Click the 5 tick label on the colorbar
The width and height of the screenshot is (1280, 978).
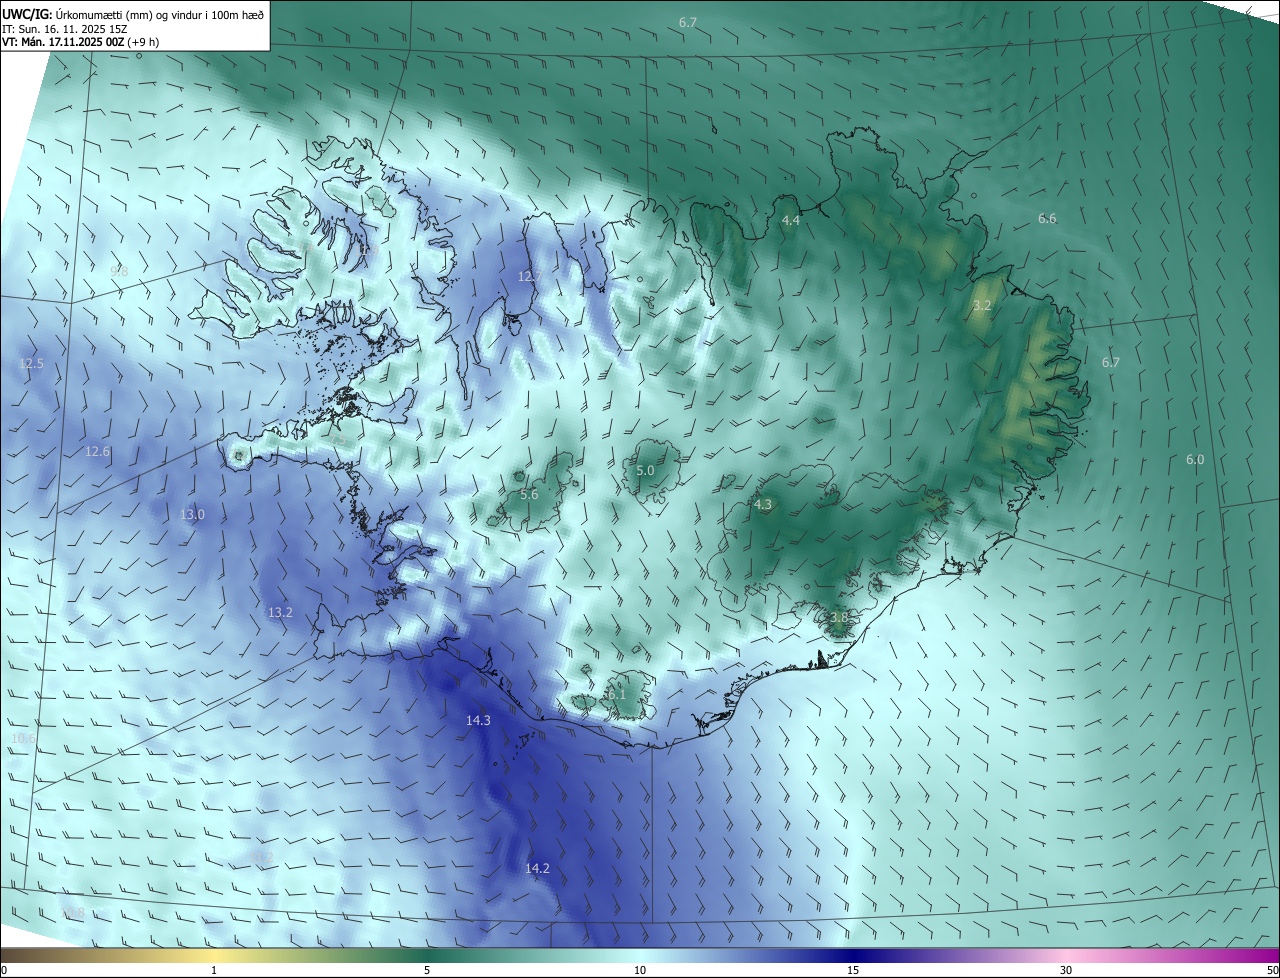[x=427, y=970]
